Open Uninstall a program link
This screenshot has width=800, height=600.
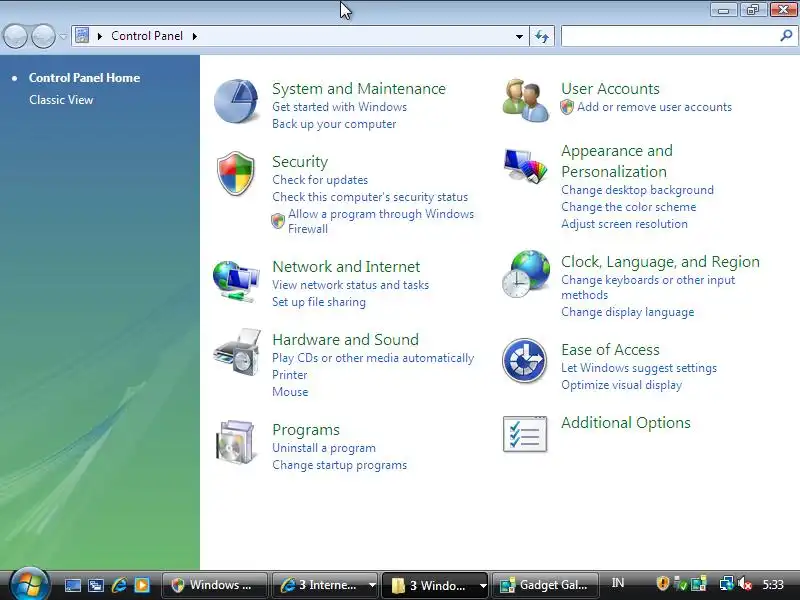(324, 448)
